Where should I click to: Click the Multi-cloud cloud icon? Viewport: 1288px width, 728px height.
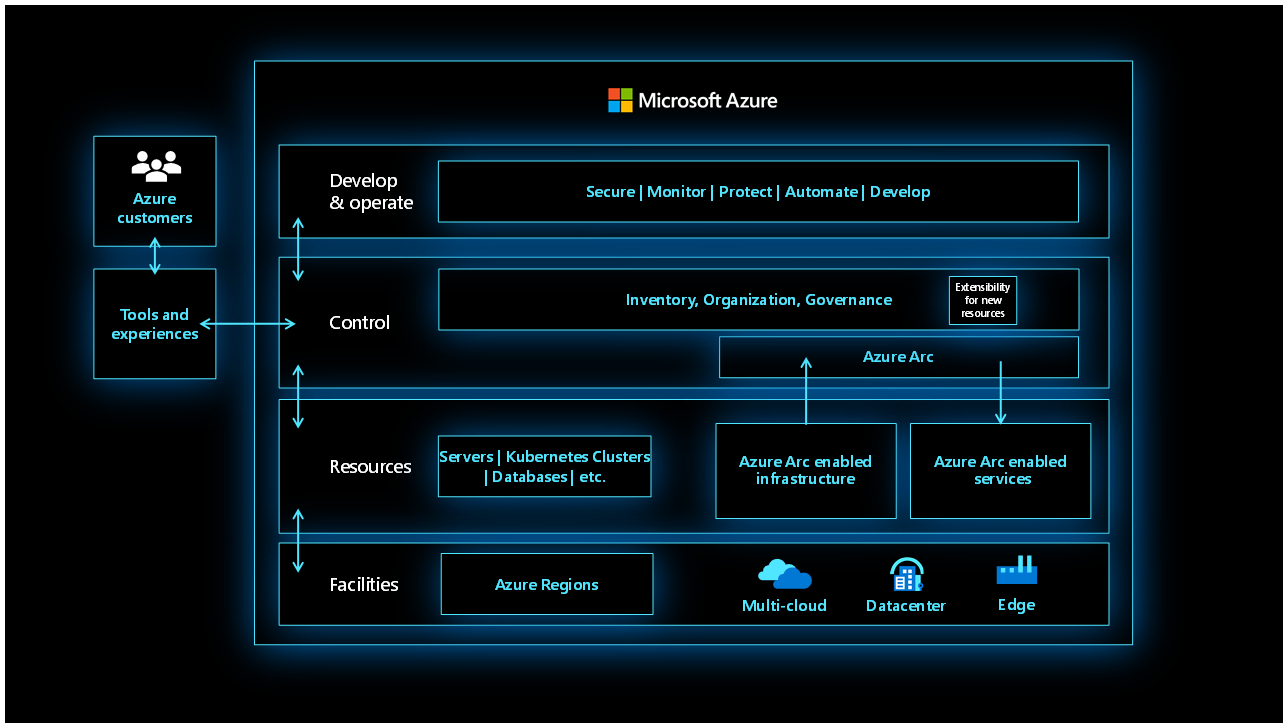(x=784, y=572)
